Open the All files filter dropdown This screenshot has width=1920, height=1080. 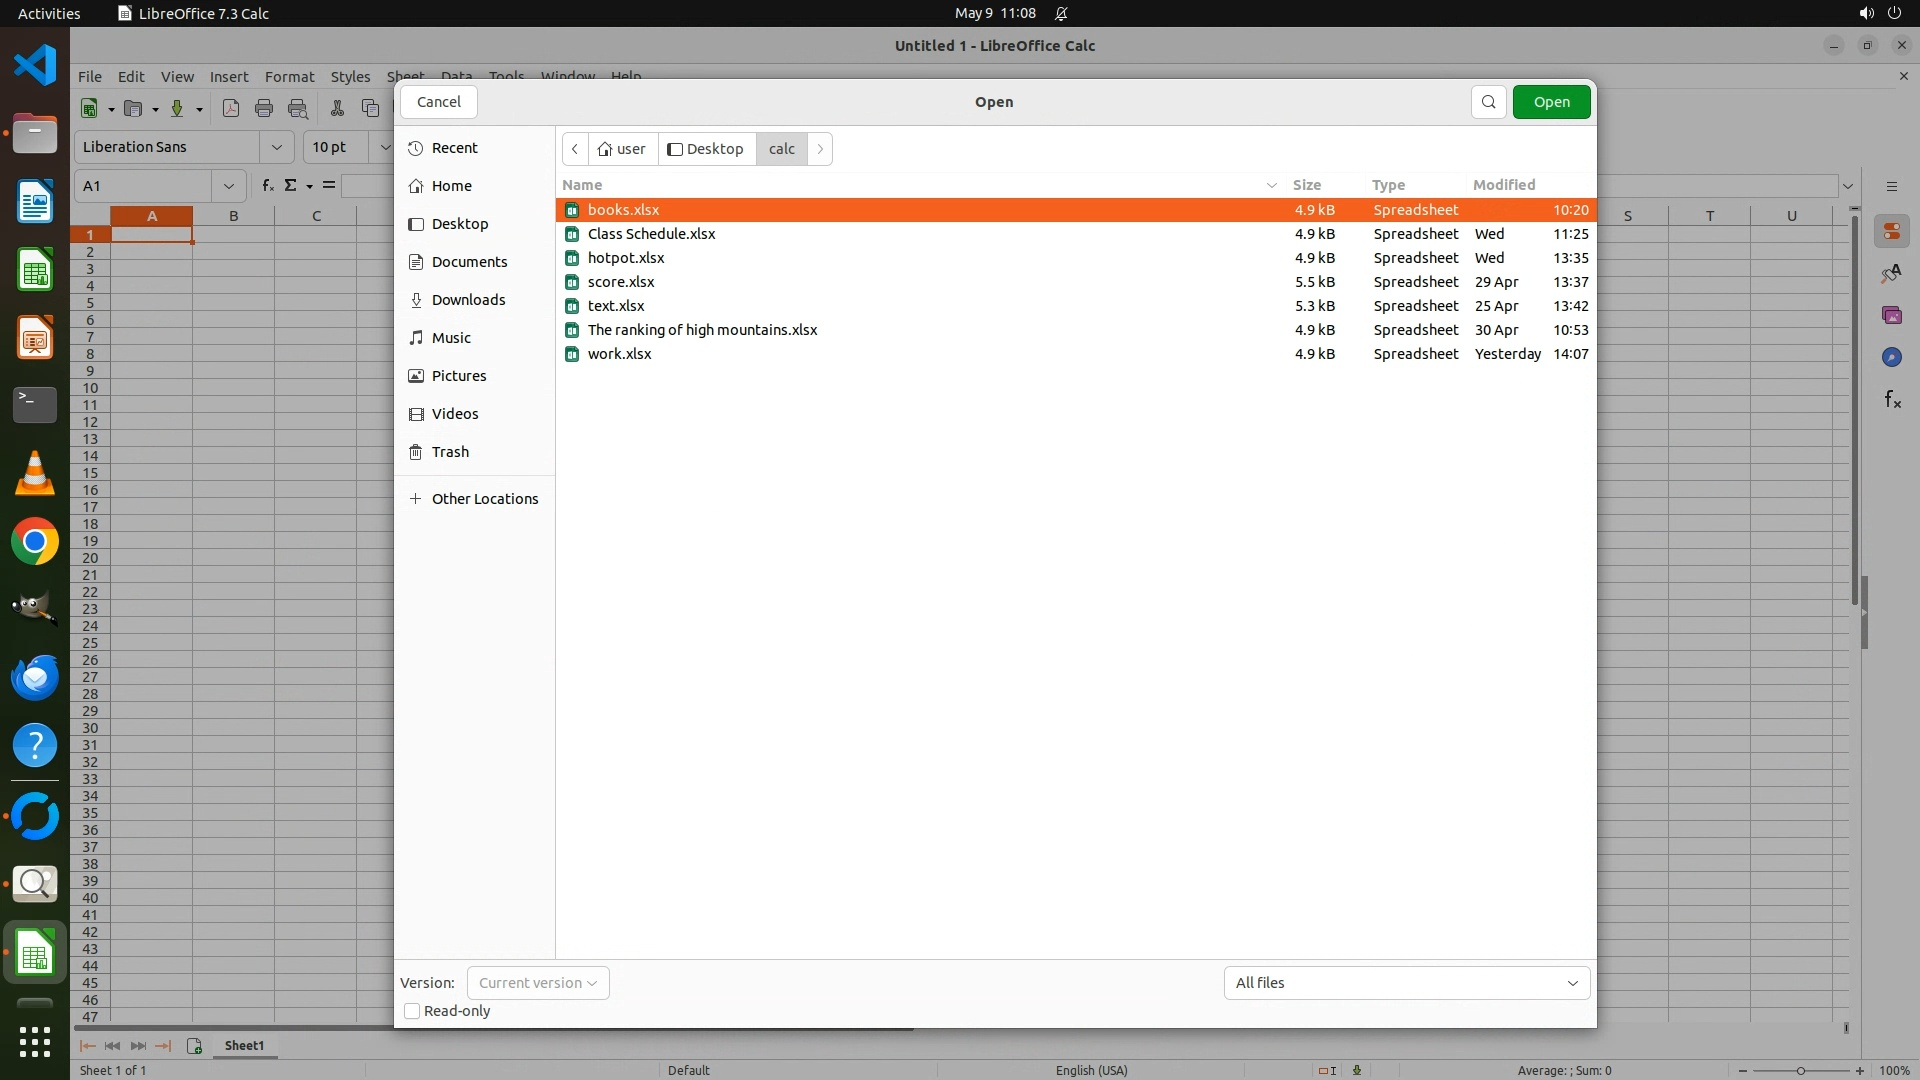click(1406, 983)
